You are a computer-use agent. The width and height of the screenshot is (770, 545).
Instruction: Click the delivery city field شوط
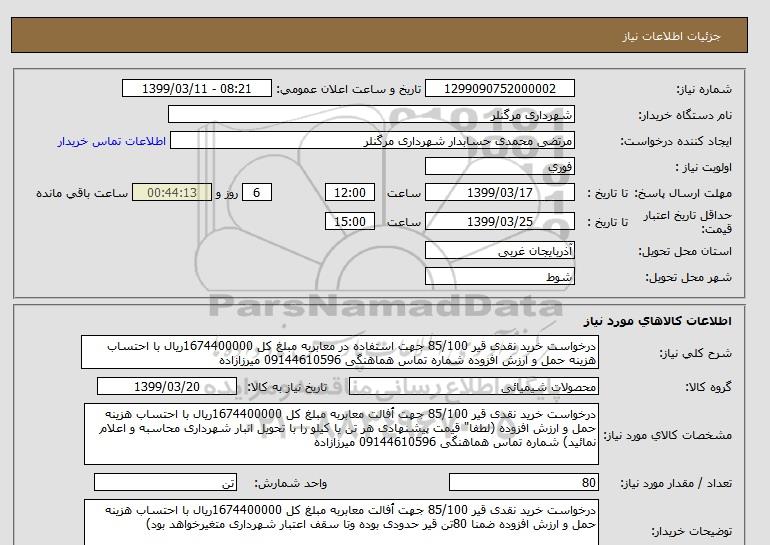coord(499,277)
